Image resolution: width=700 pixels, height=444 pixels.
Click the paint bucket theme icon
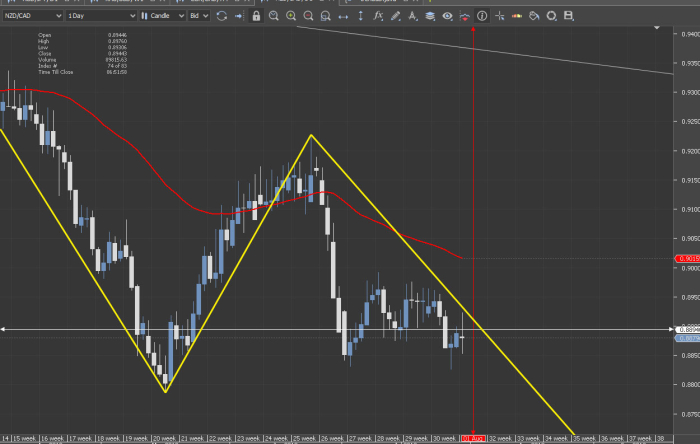[x=534, y=16]
